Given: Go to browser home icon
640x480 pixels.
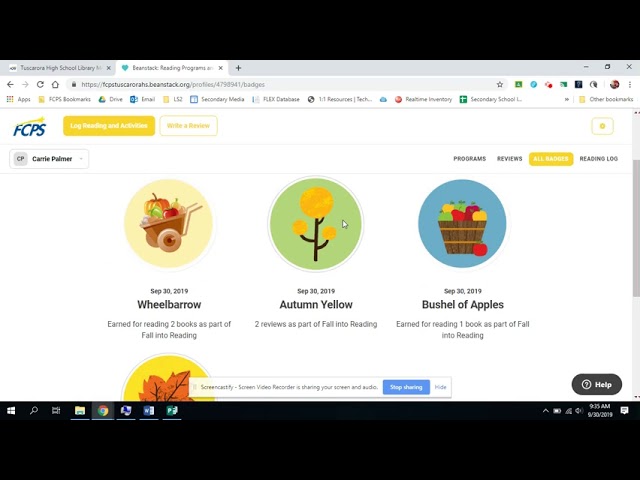Looking at the screenshot, I should (x=55, y=84).
